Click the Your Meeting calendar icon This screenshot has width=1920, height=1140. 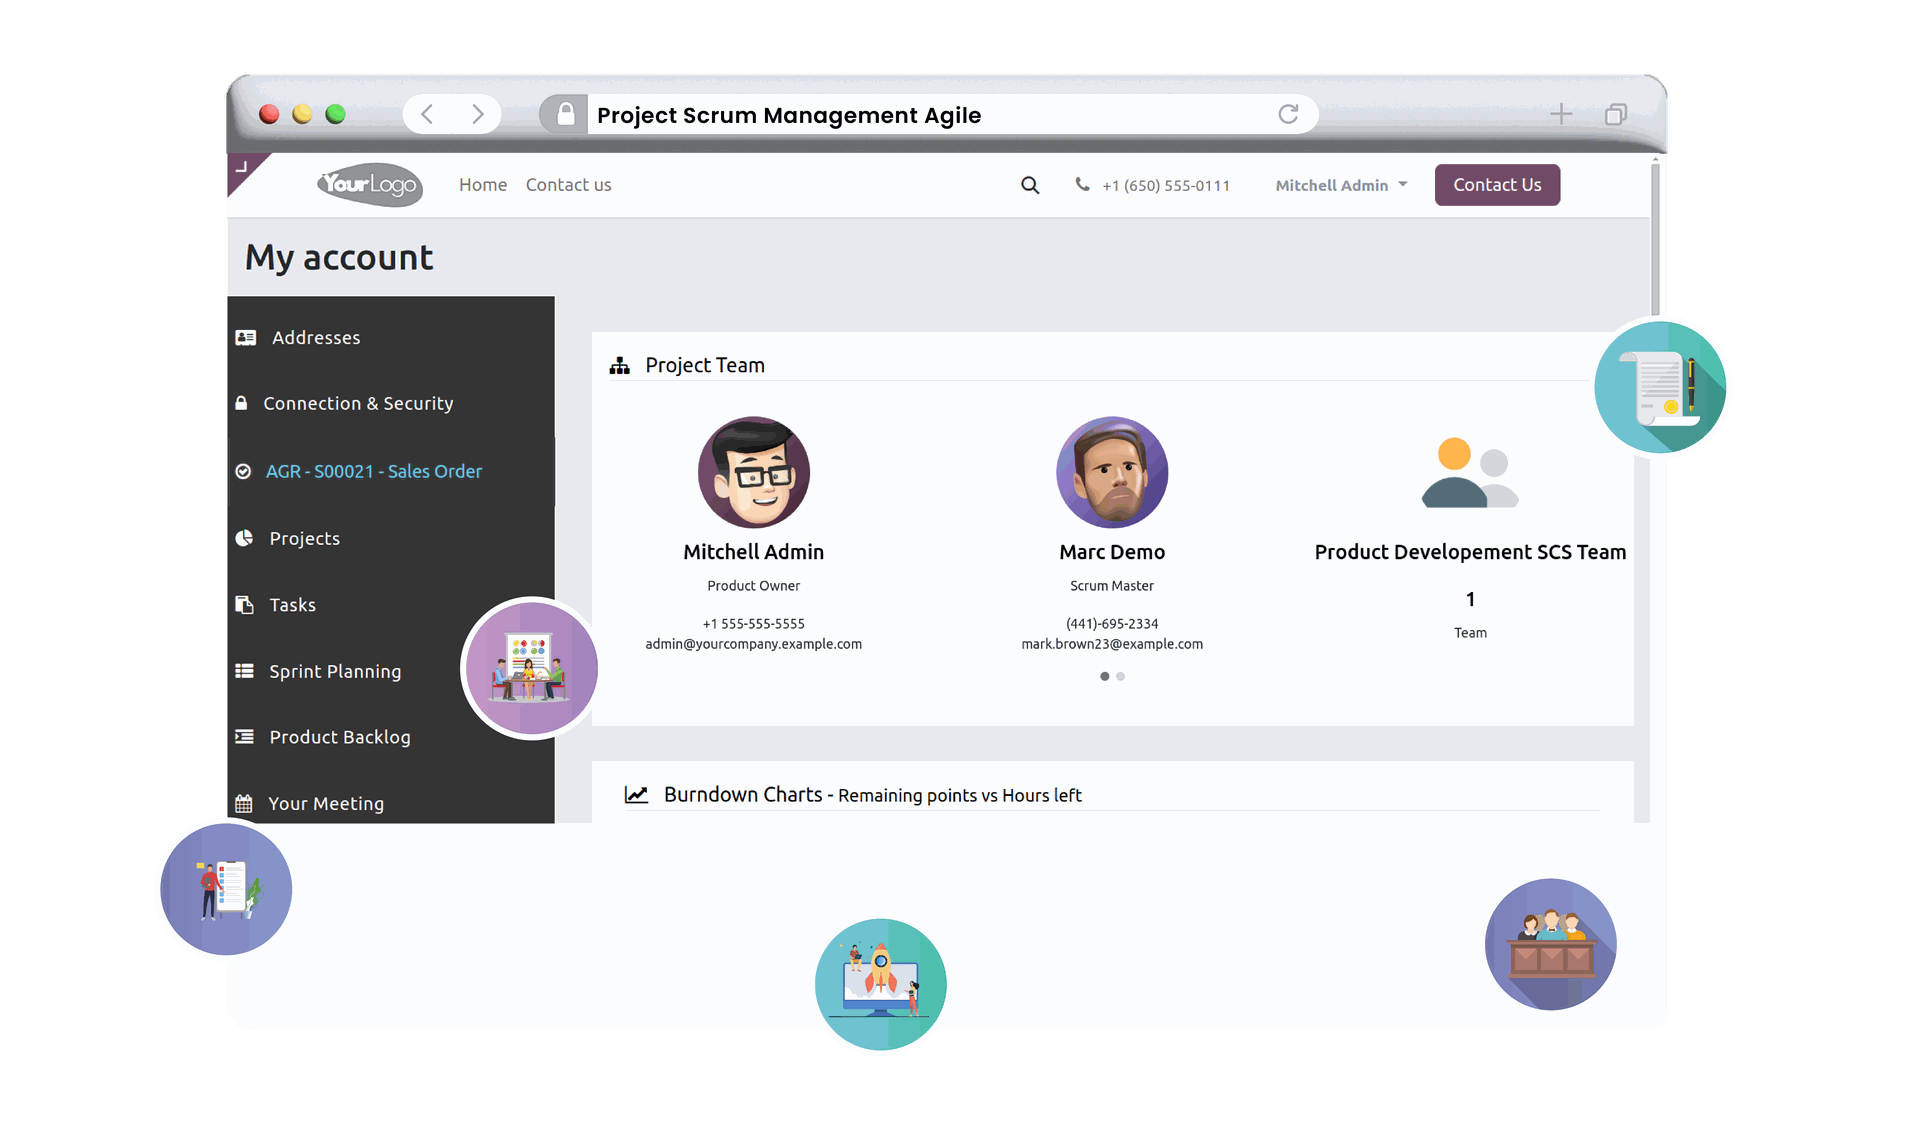point(244,804)
